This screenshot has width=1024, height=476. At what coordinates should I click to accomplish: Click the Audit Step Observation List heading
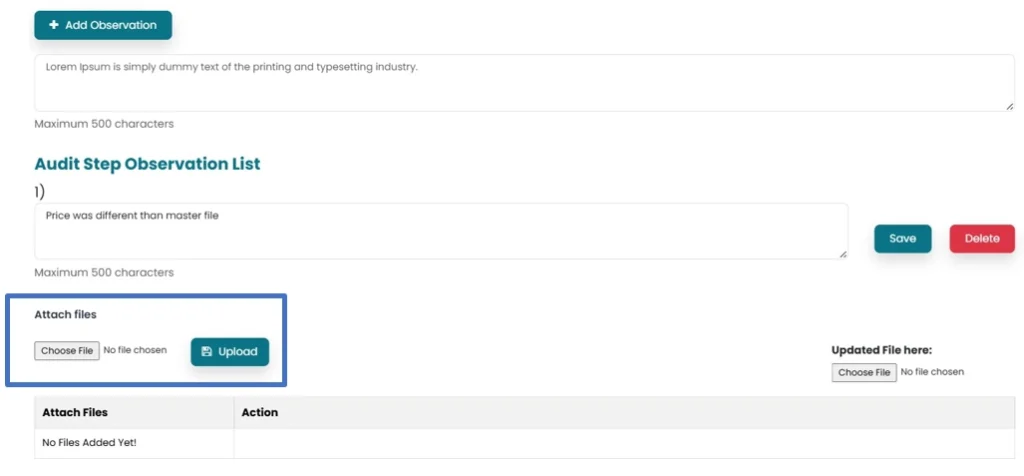147,164
